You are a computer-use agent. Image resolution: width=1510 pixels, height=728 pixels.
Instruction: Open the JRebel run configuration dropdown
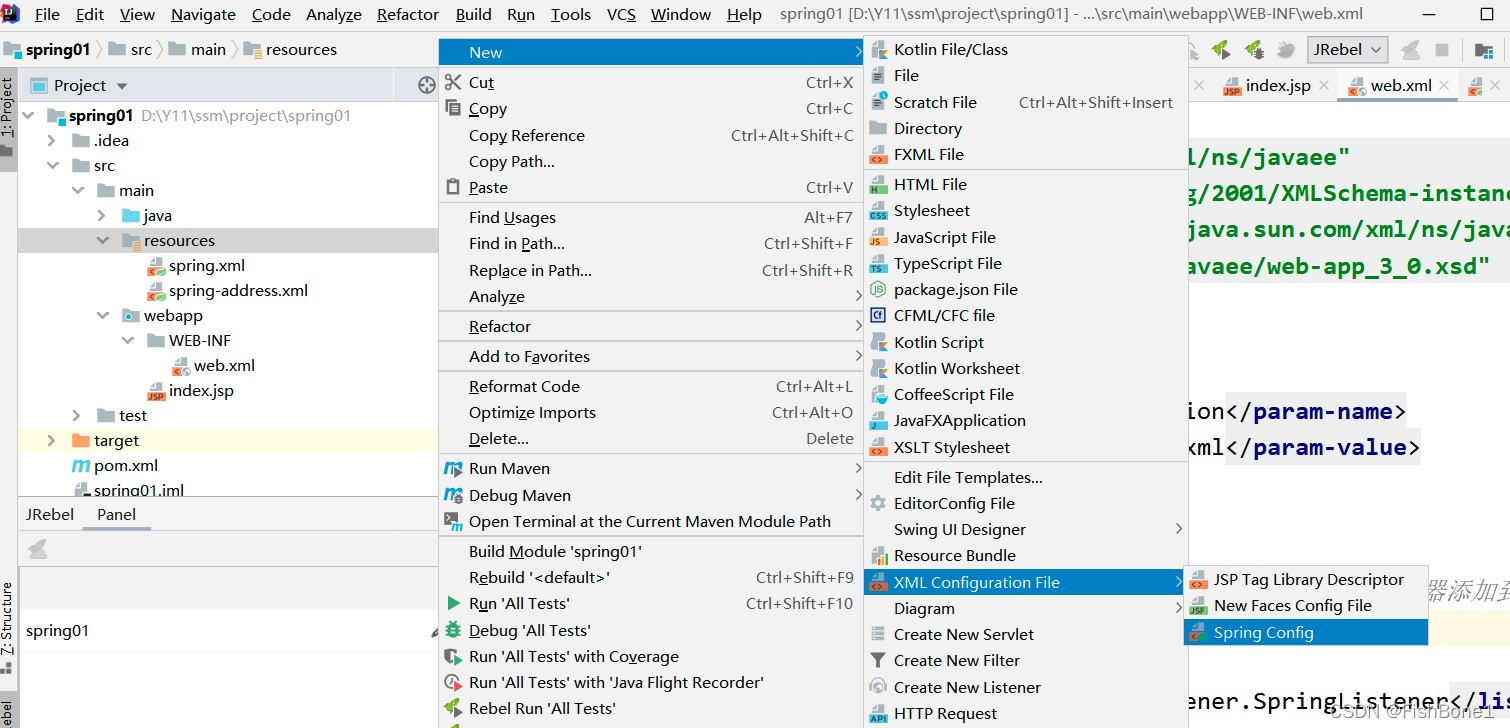pyautogui.click(x=1347, y=50)
